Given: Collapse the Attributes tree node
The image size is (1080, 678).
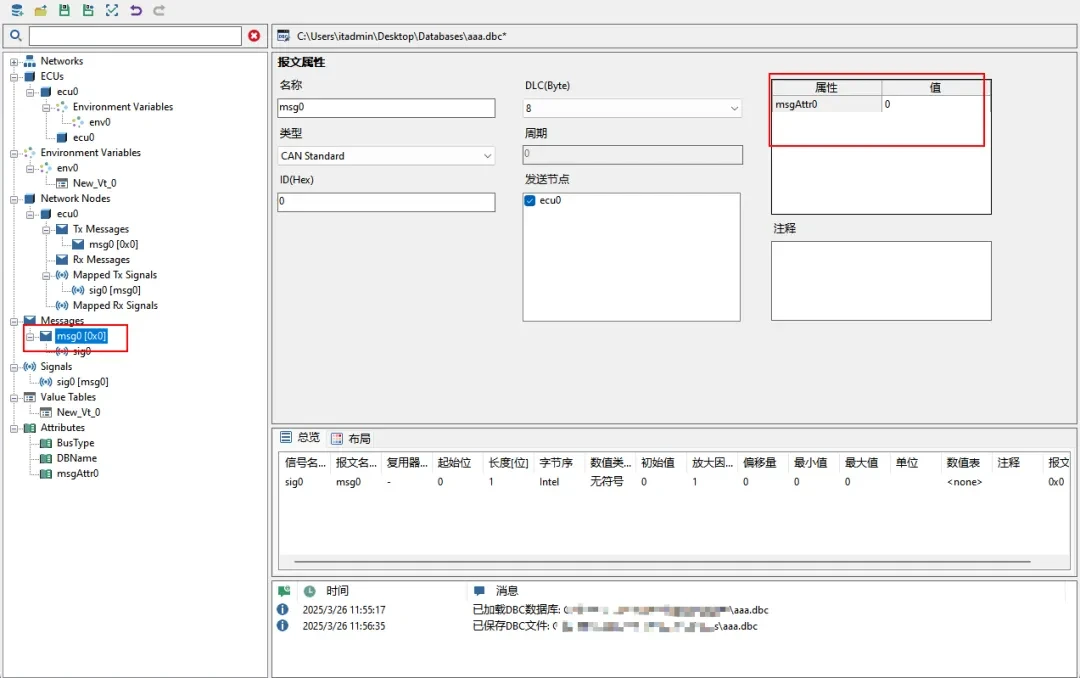Looking at the screenshot, I should (15, 428).
